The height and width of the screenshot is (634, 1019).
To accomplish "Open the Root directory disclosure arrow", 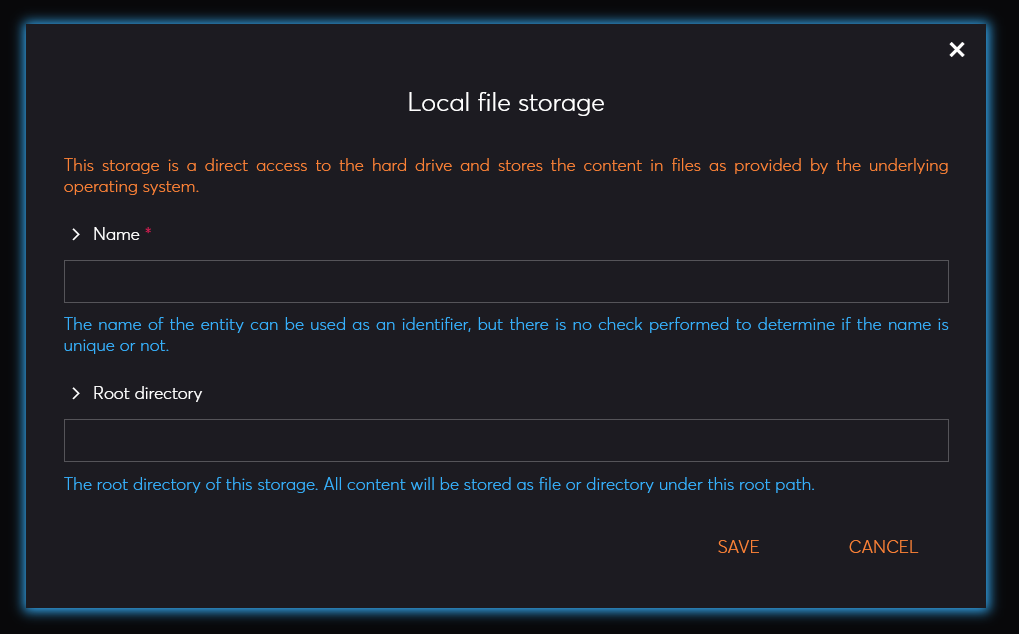I will (76, 393).
